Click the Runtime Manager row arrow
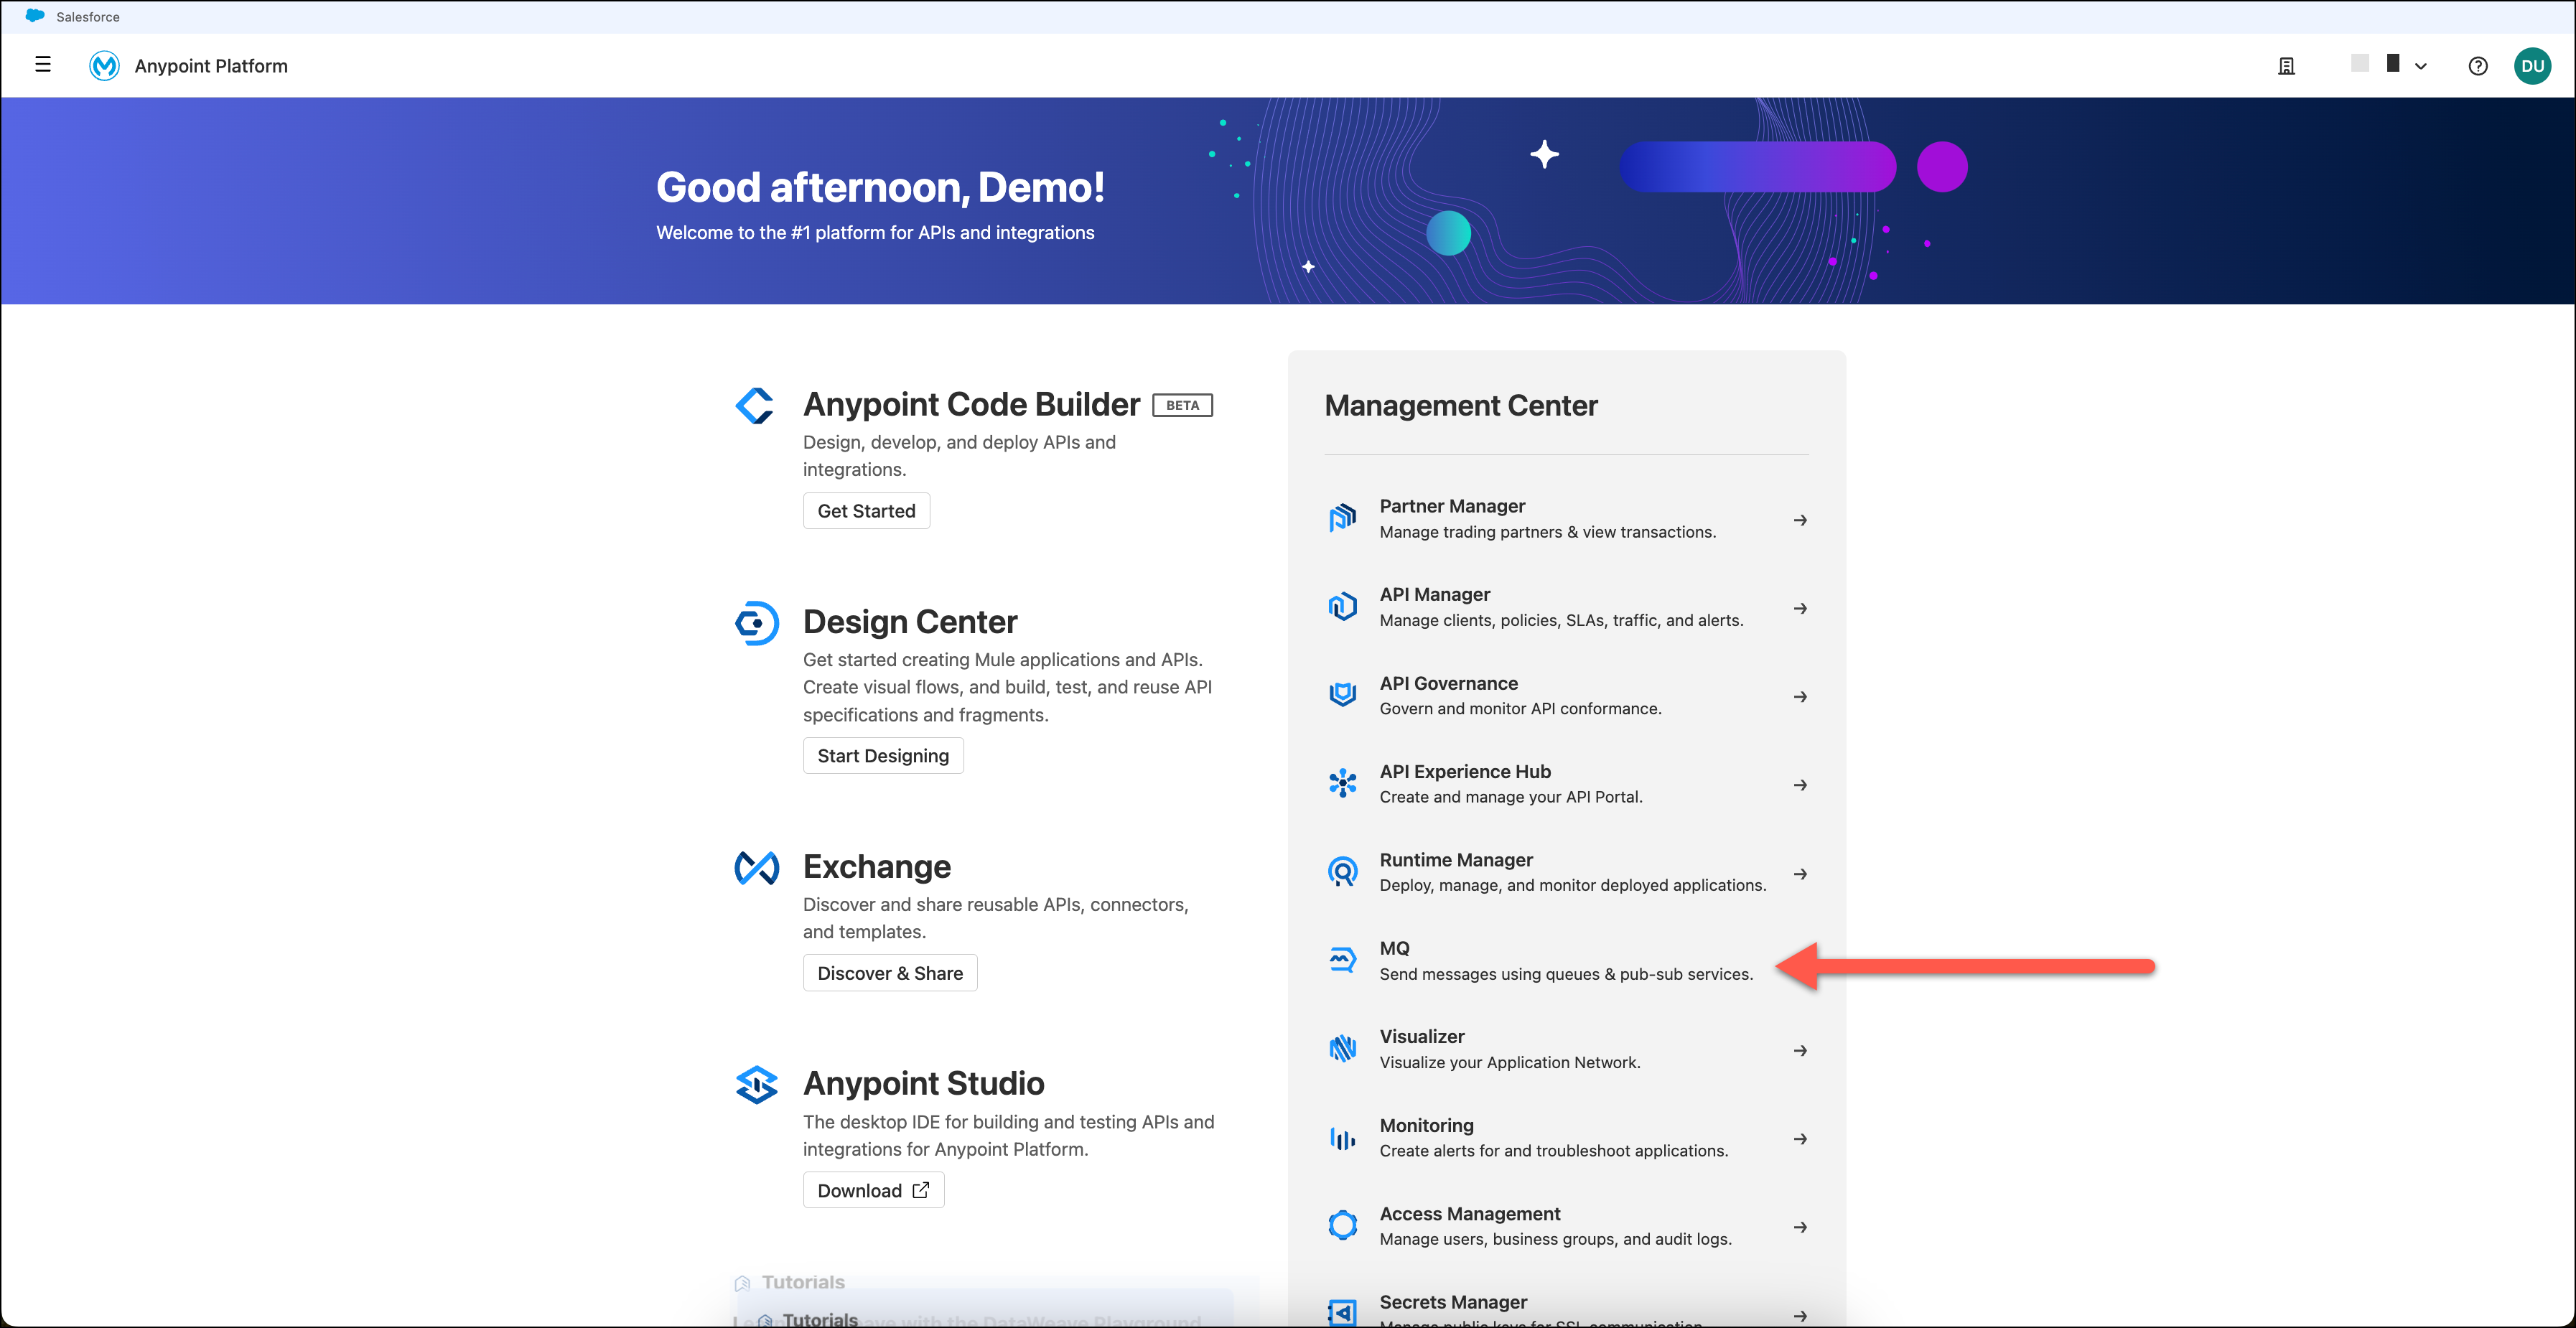The height and width of the screenshot is (1328, 2576). click(x=1800, y=874)
